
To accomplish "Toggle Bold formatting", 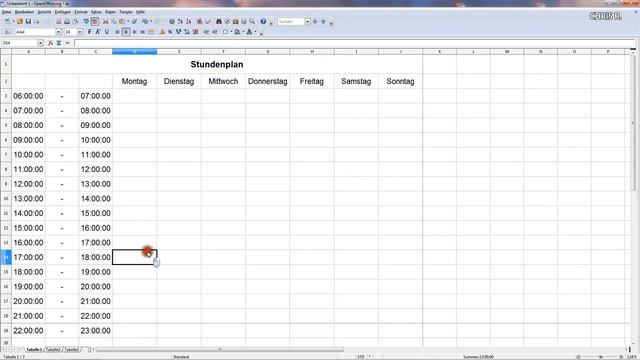I will (x=89, y=32).
